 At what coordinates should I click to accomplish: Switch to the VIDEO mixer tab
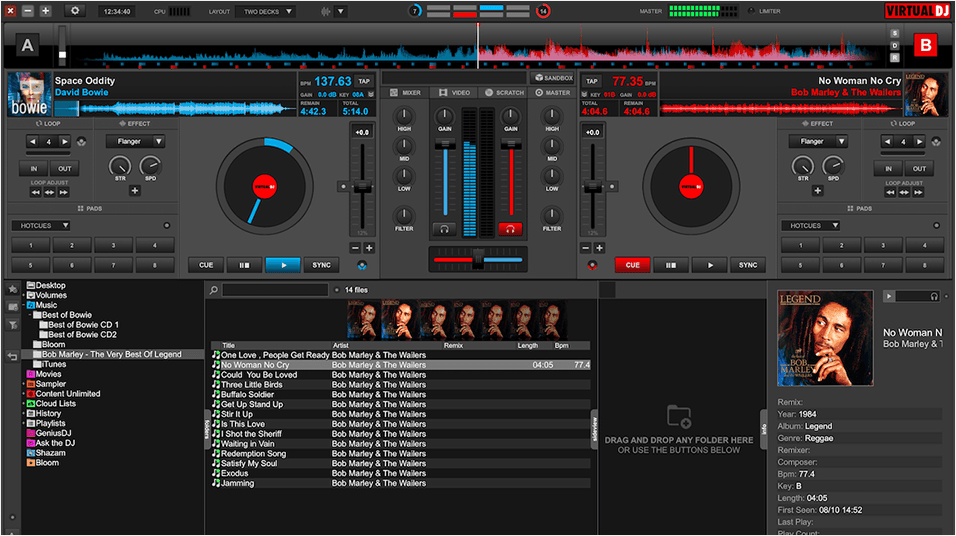click(455, 93)
